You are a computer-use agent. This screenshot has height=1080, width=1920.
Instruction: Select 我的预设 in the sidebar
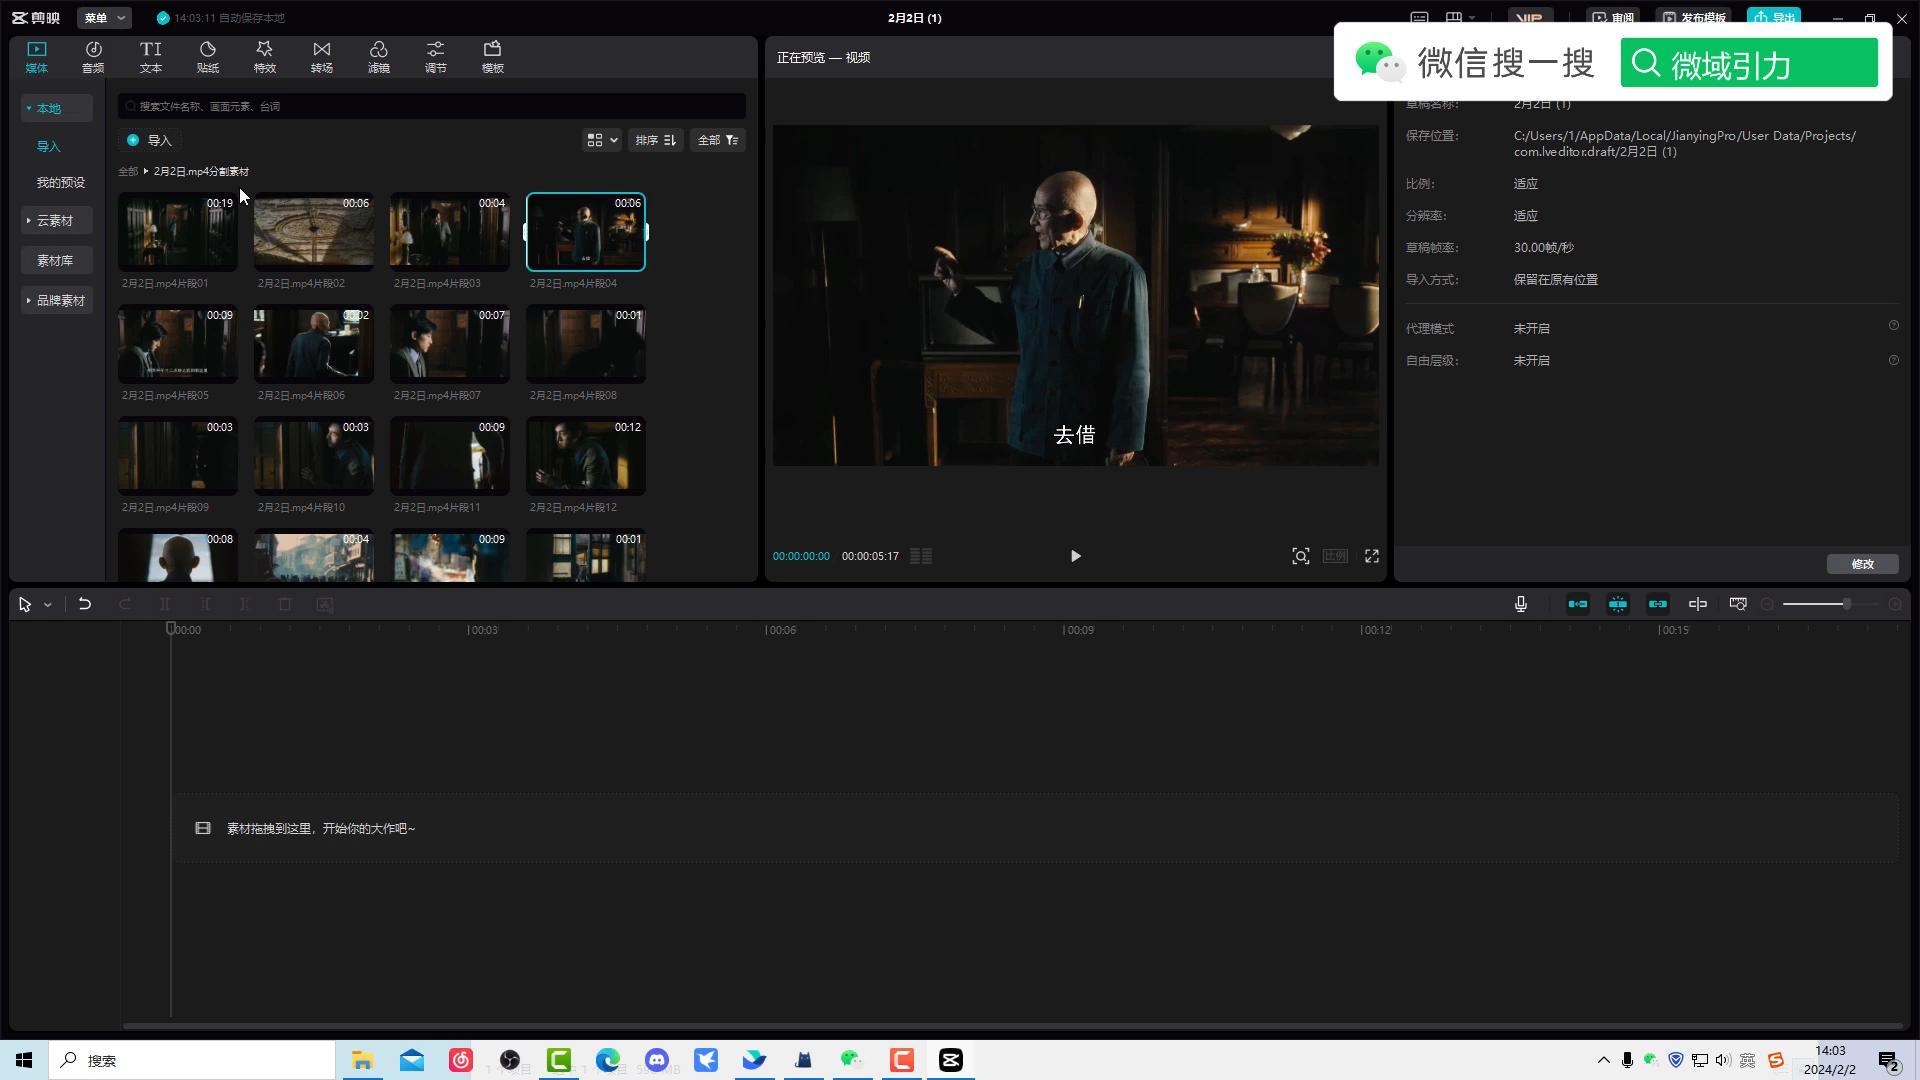[61, 182]
